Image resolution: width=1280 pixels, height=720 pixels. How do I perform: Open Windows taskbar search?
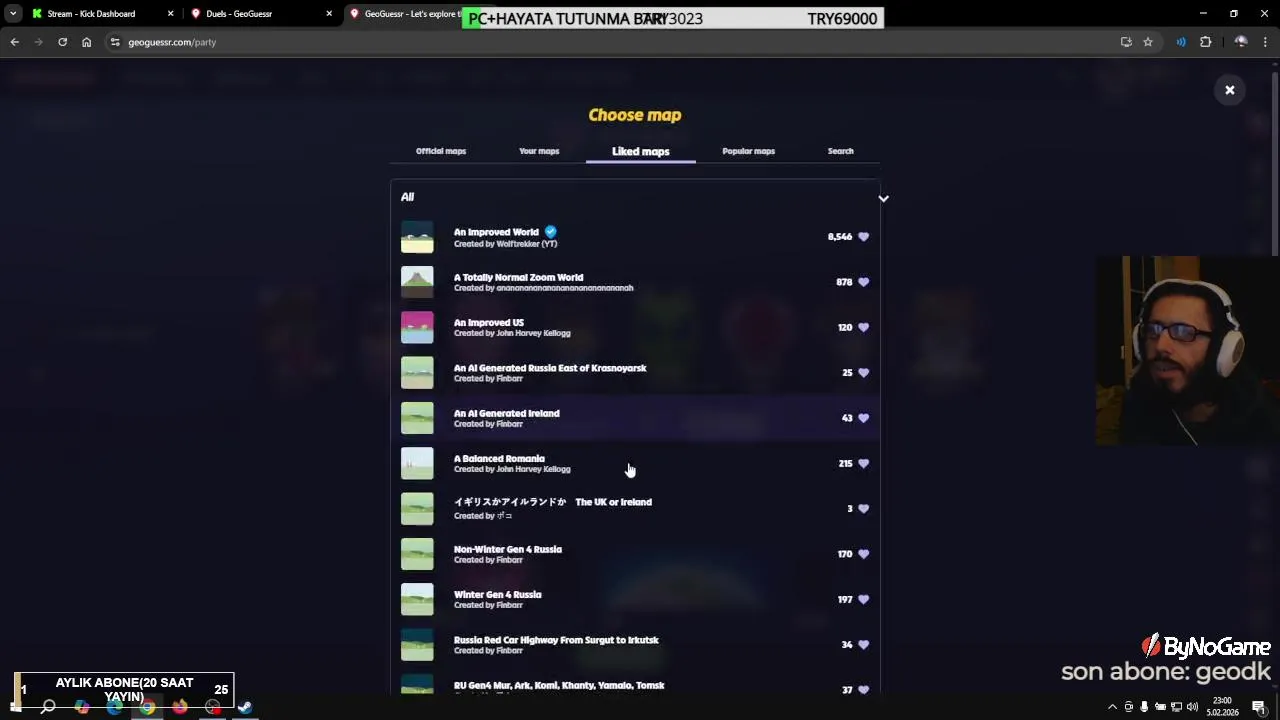47,707
